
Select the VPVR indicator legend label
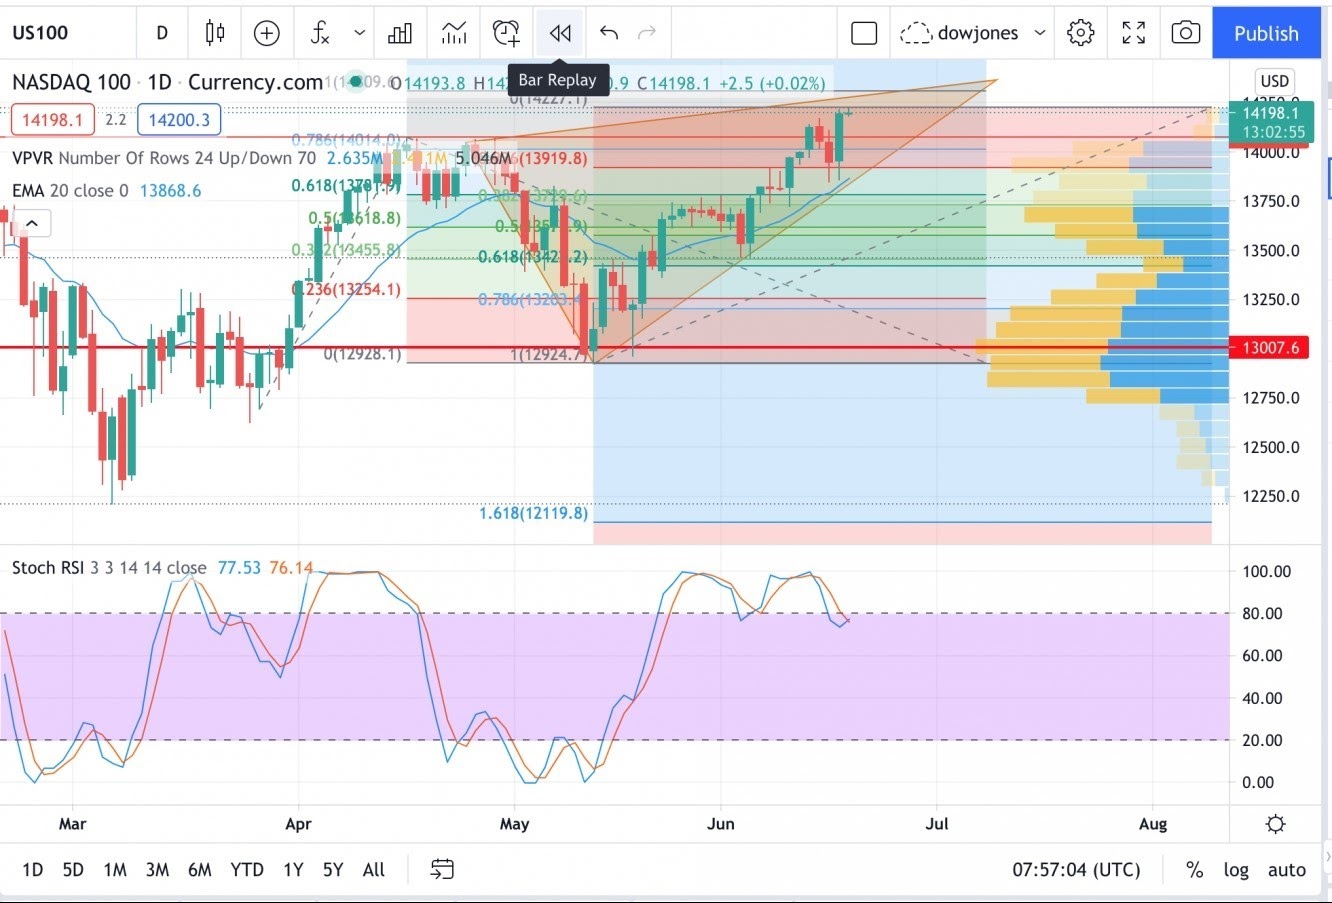pyautogui.click(x=164, y=158)
